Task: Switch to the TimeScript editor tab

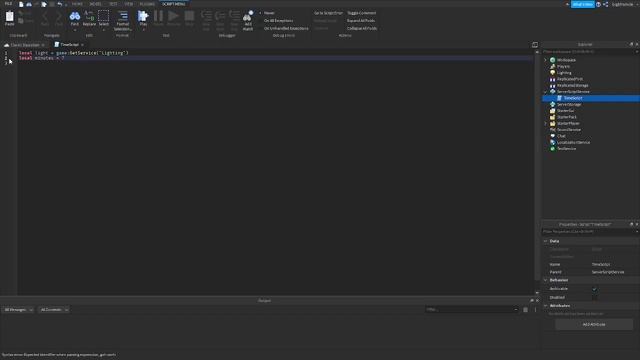Action: coord(69,44)
